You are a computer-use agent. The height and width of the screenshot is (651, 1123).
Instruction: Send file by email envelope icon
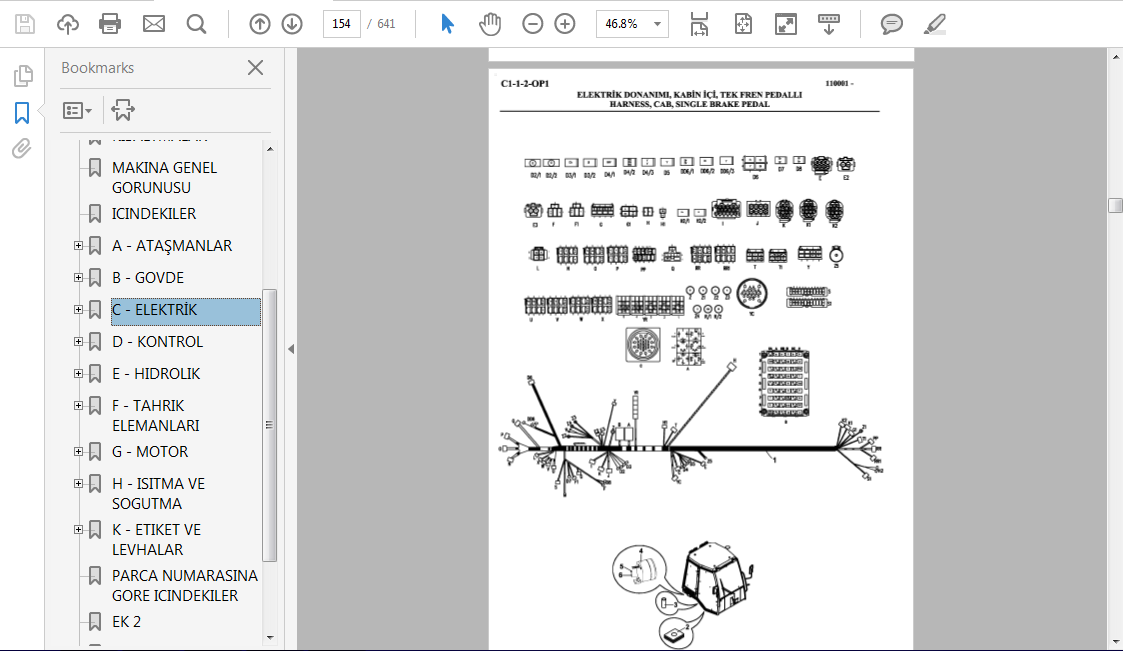(x=153, y=24)
